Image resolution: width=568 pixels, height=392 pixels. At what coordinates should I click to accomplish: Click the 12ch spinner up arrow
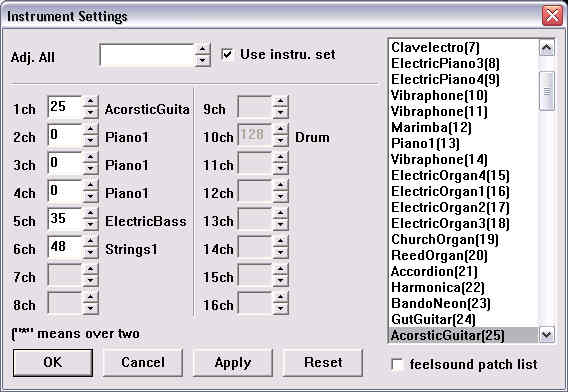[x=281, y=185]
